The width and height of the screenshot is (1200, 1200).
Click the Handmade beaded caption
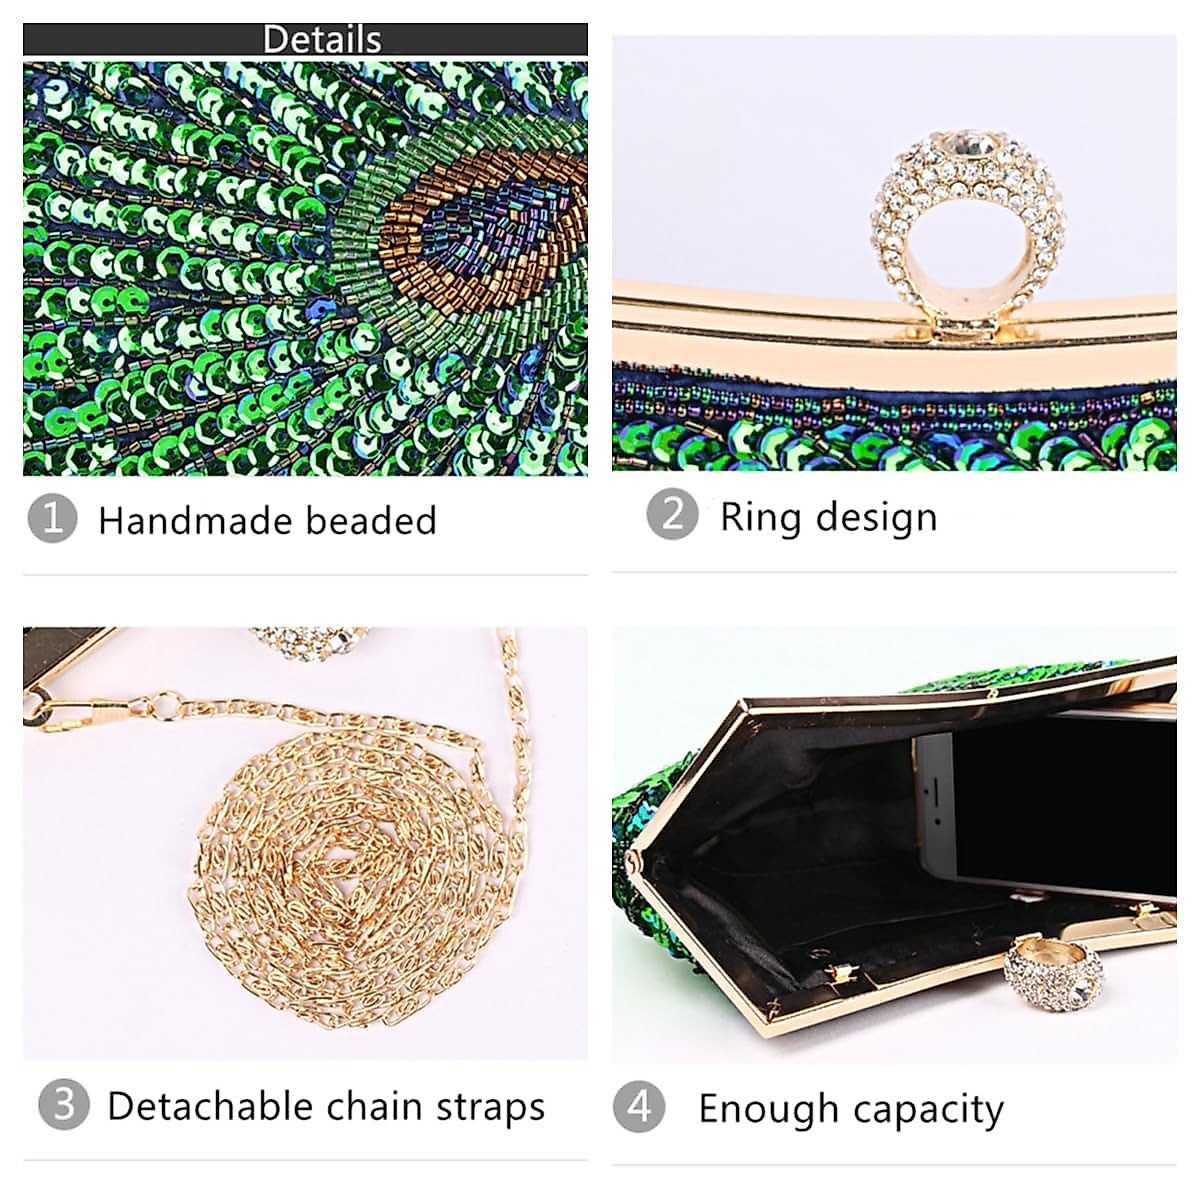(x=267, y=520)
